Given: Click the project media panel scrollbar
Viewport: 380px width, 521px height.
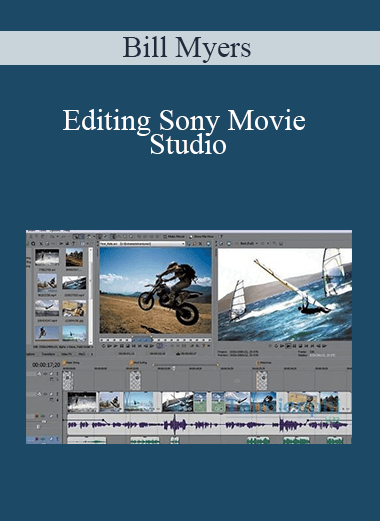Looking at the screenshot, I should [x=90, y=297].
